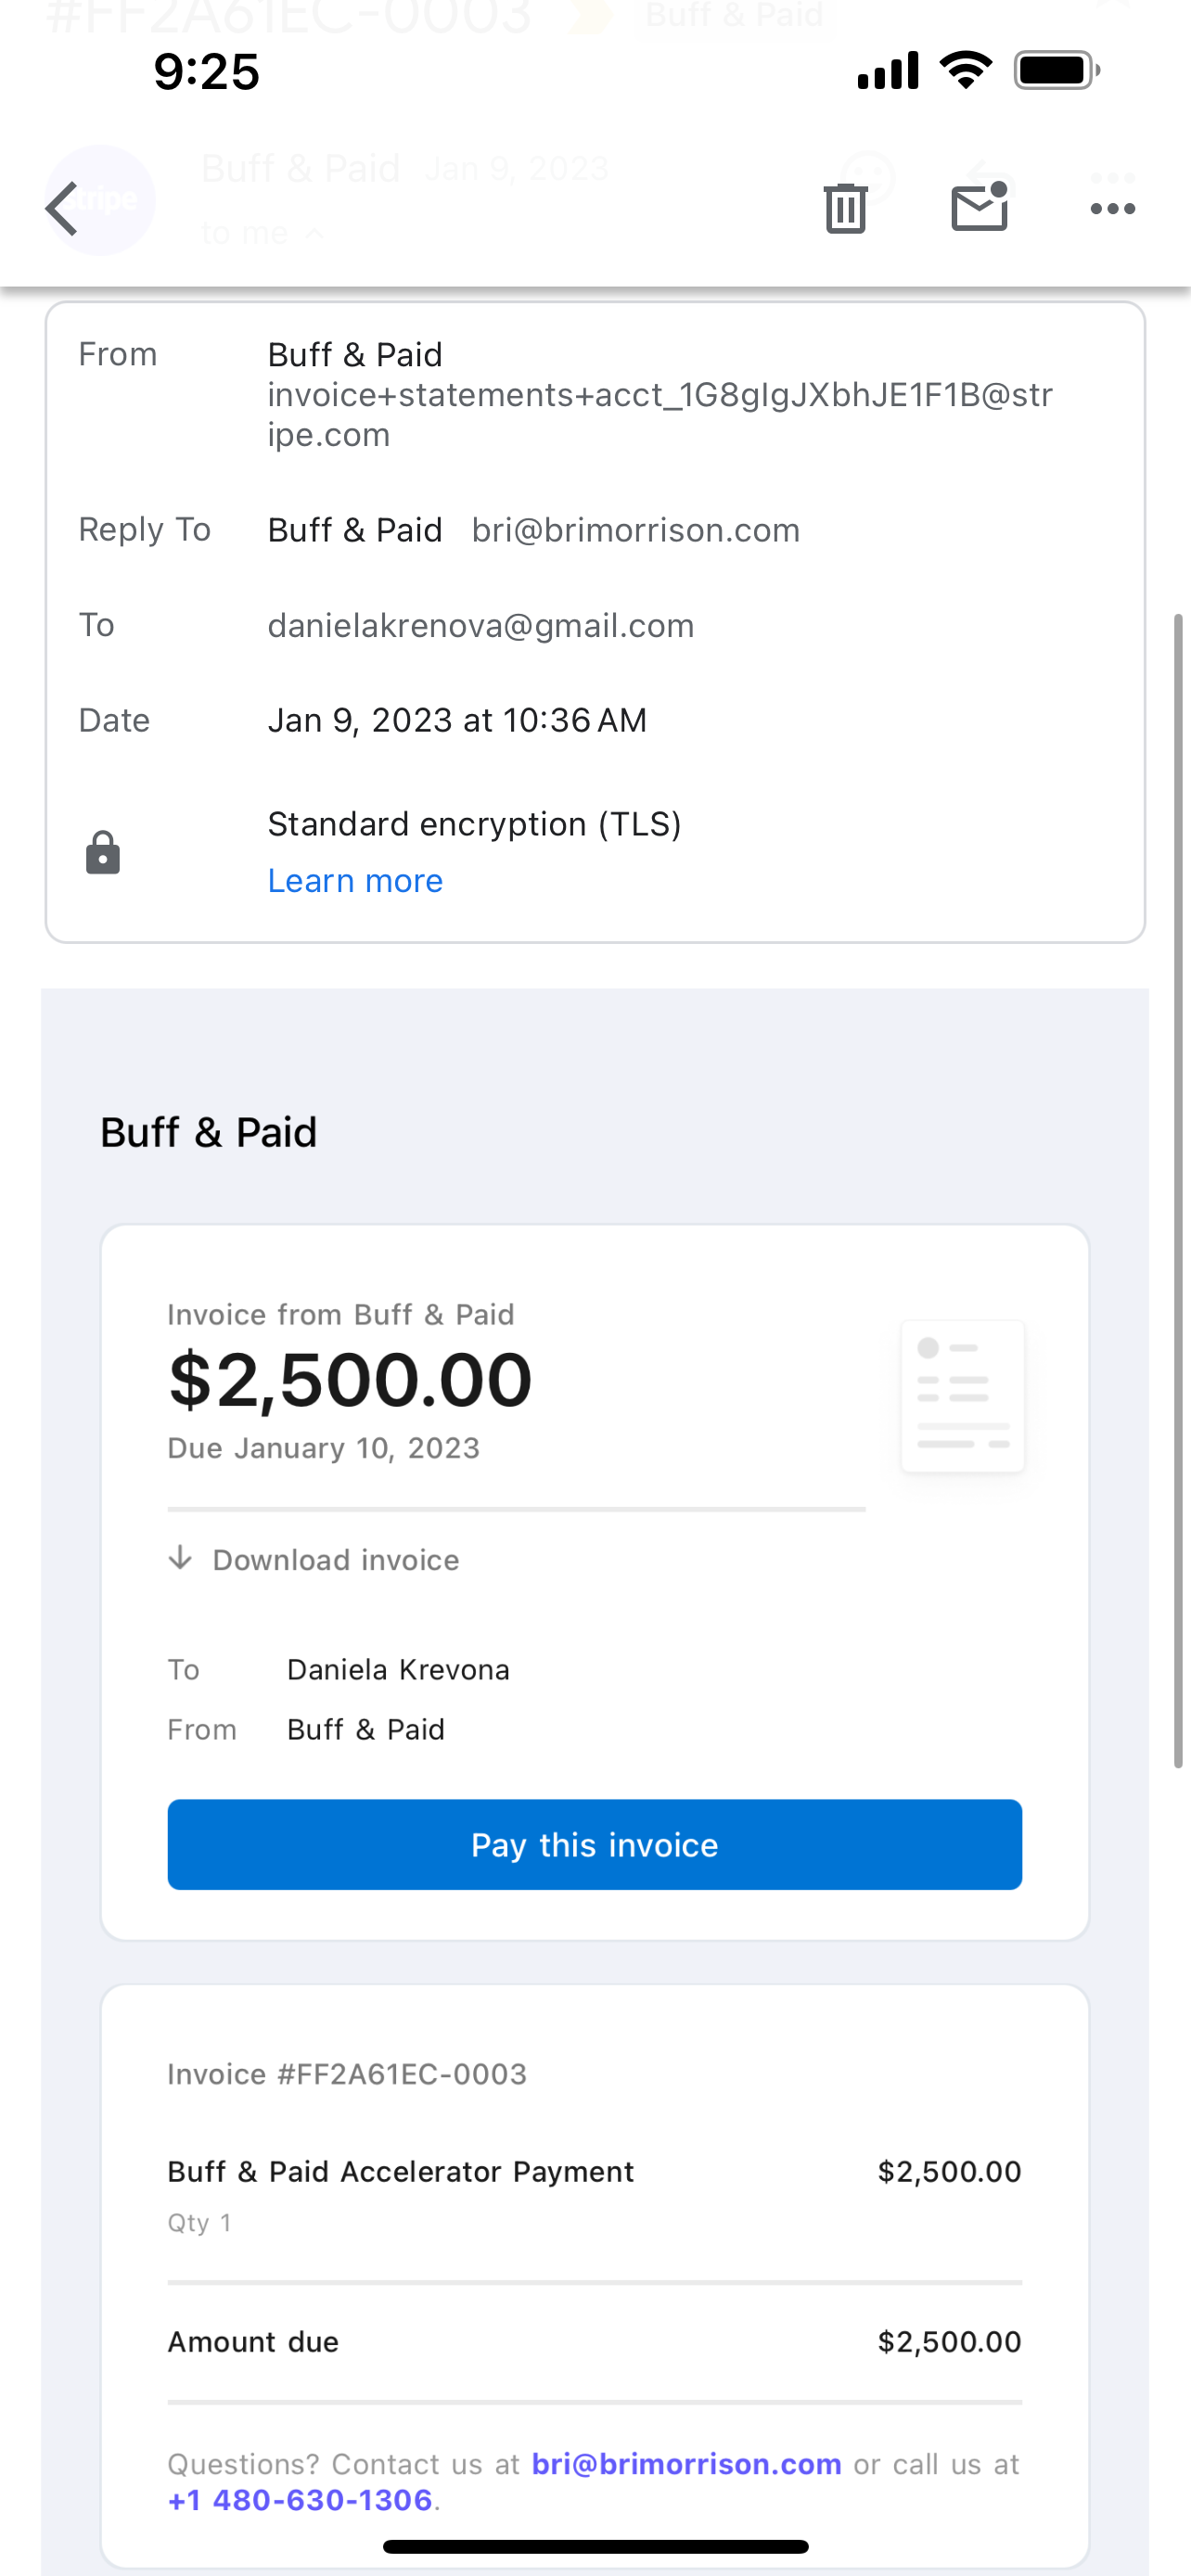Tap the sender stripe.com email address
Viewport: 1191px width, 2576px height.
click(x=660, y=414)
